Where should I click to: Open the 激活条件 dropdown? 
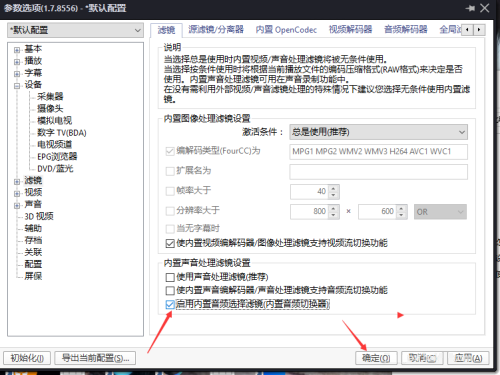pos(378,132)
